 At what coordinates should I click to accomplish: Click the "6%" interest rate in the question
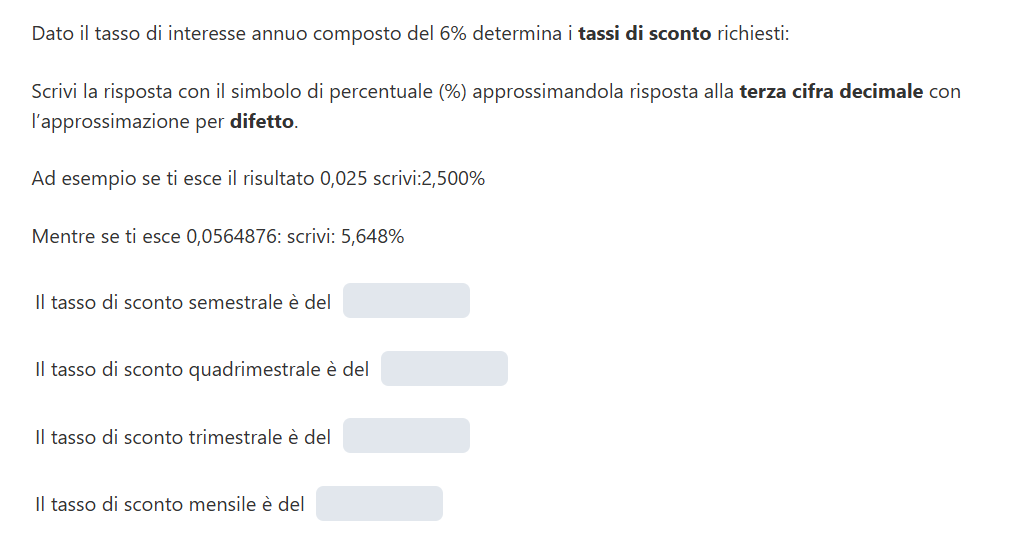coord(451,34)
